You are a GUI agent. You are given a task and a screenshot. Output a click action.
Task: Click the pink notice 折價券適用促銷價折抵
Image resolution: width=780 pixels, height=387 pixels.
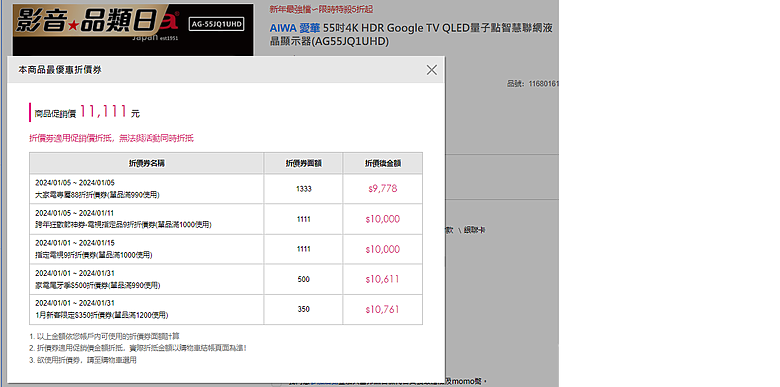coord(111,138)
